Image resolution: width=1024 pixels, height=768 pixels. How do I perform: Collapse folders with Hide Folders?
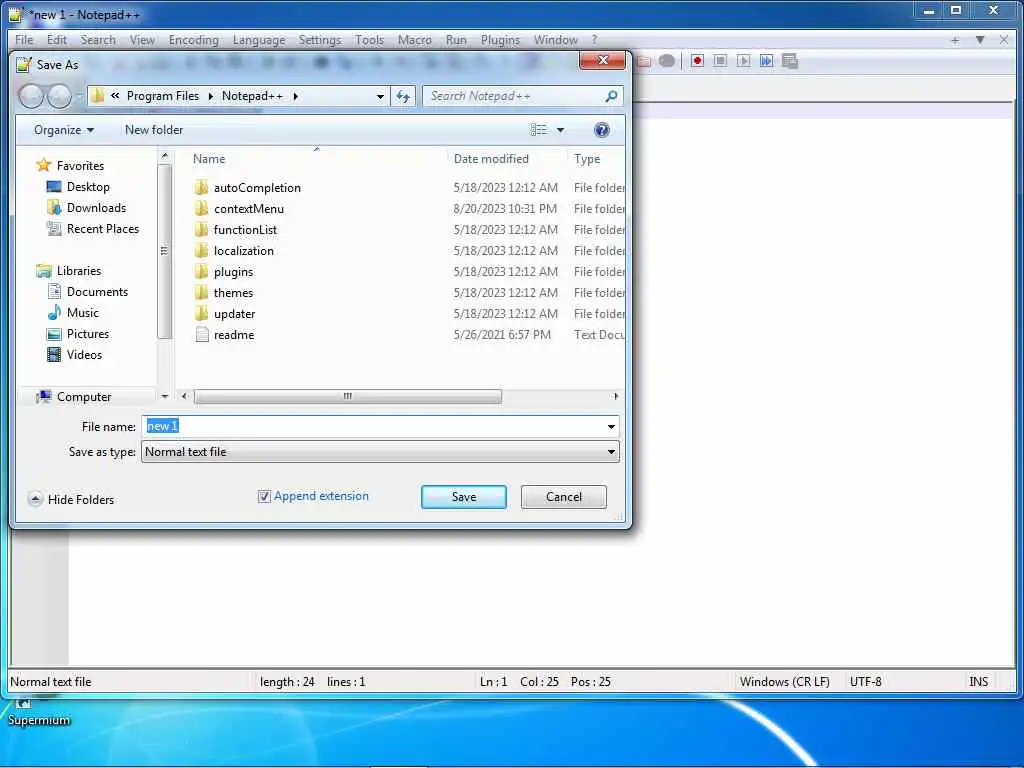[x=71, y=500]
